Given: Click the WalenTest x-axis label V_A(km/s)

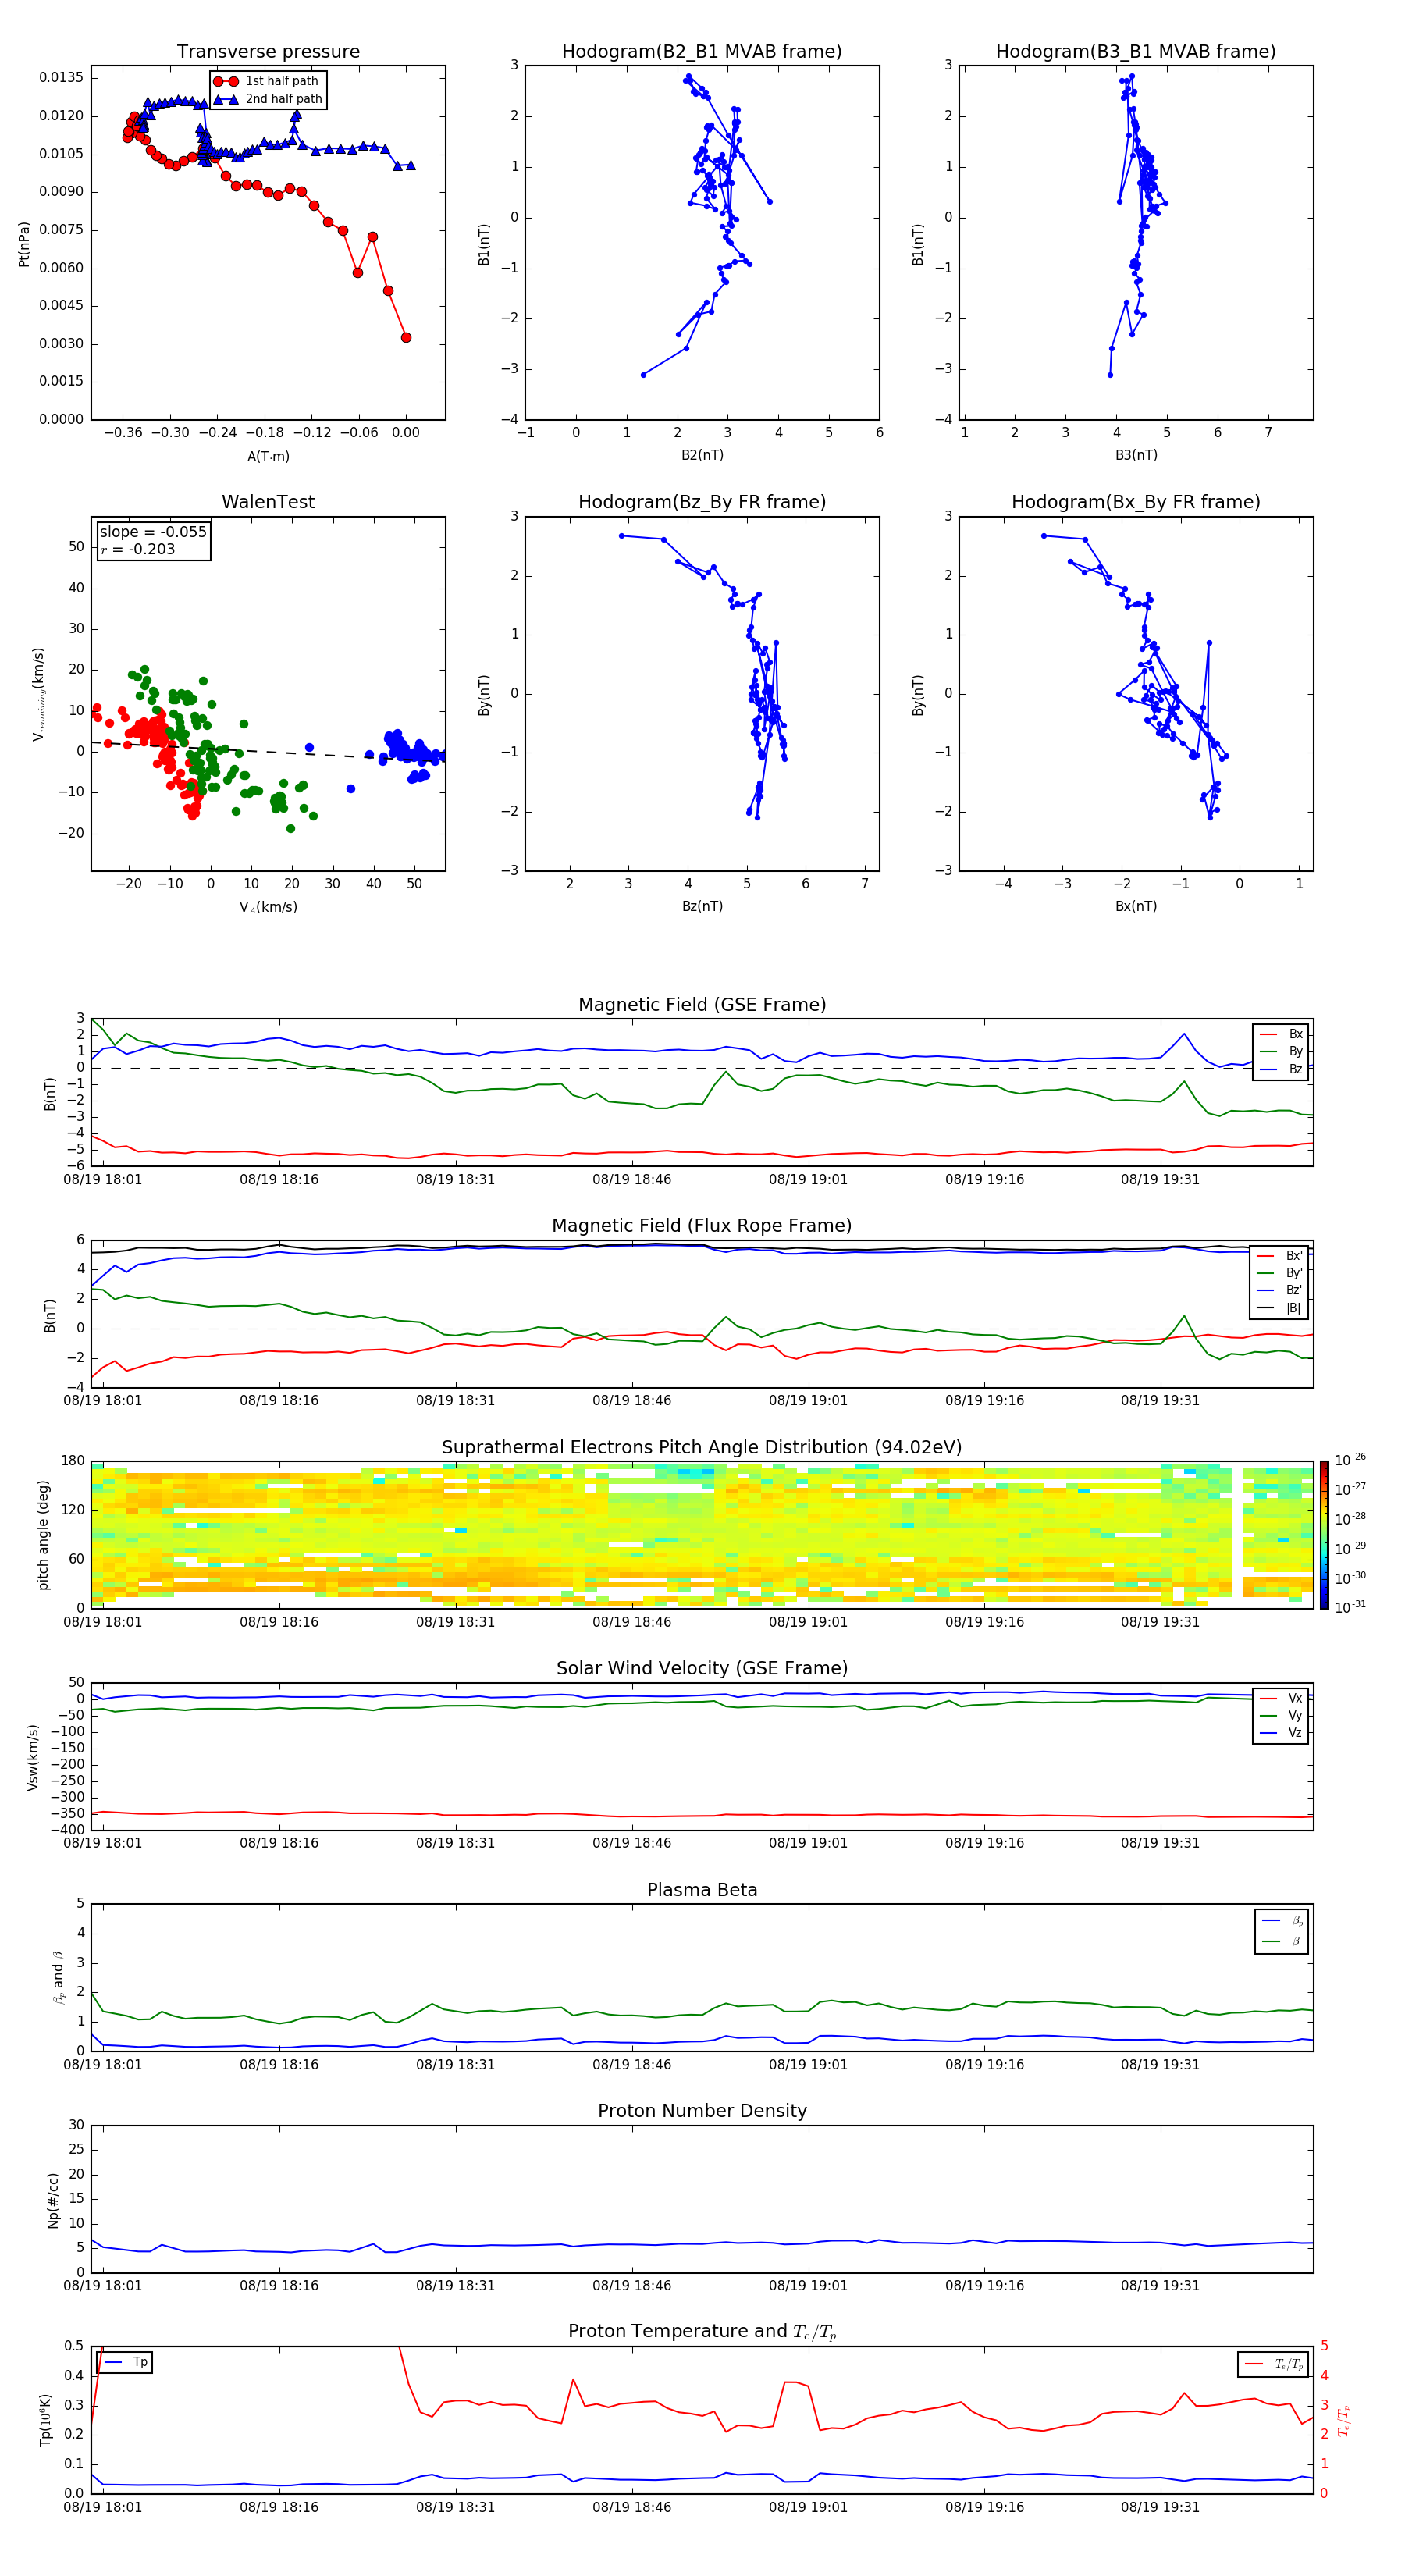Looking at the screenshot, I should [x=268, y=907].
